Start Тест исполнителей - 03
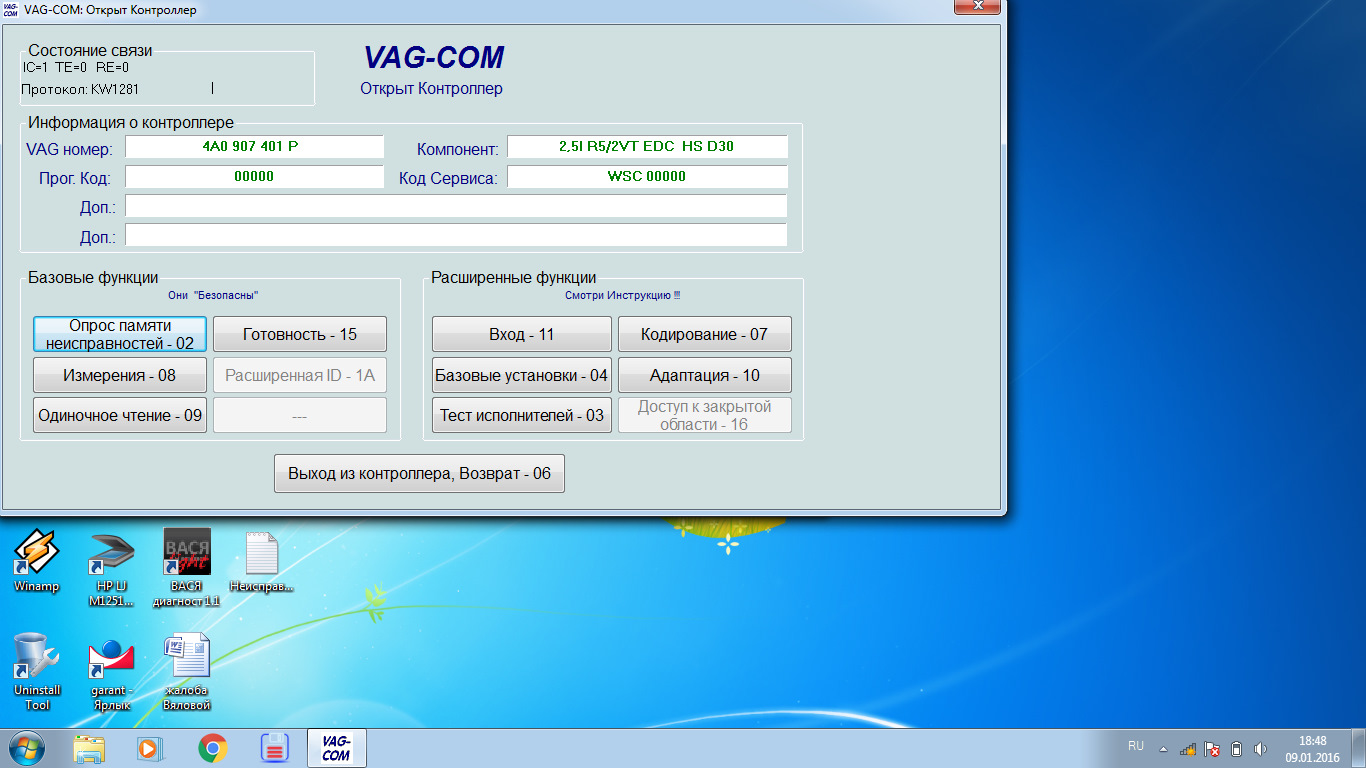The height and width of the screenshot is (768, 1366). [x=522, y=415]
